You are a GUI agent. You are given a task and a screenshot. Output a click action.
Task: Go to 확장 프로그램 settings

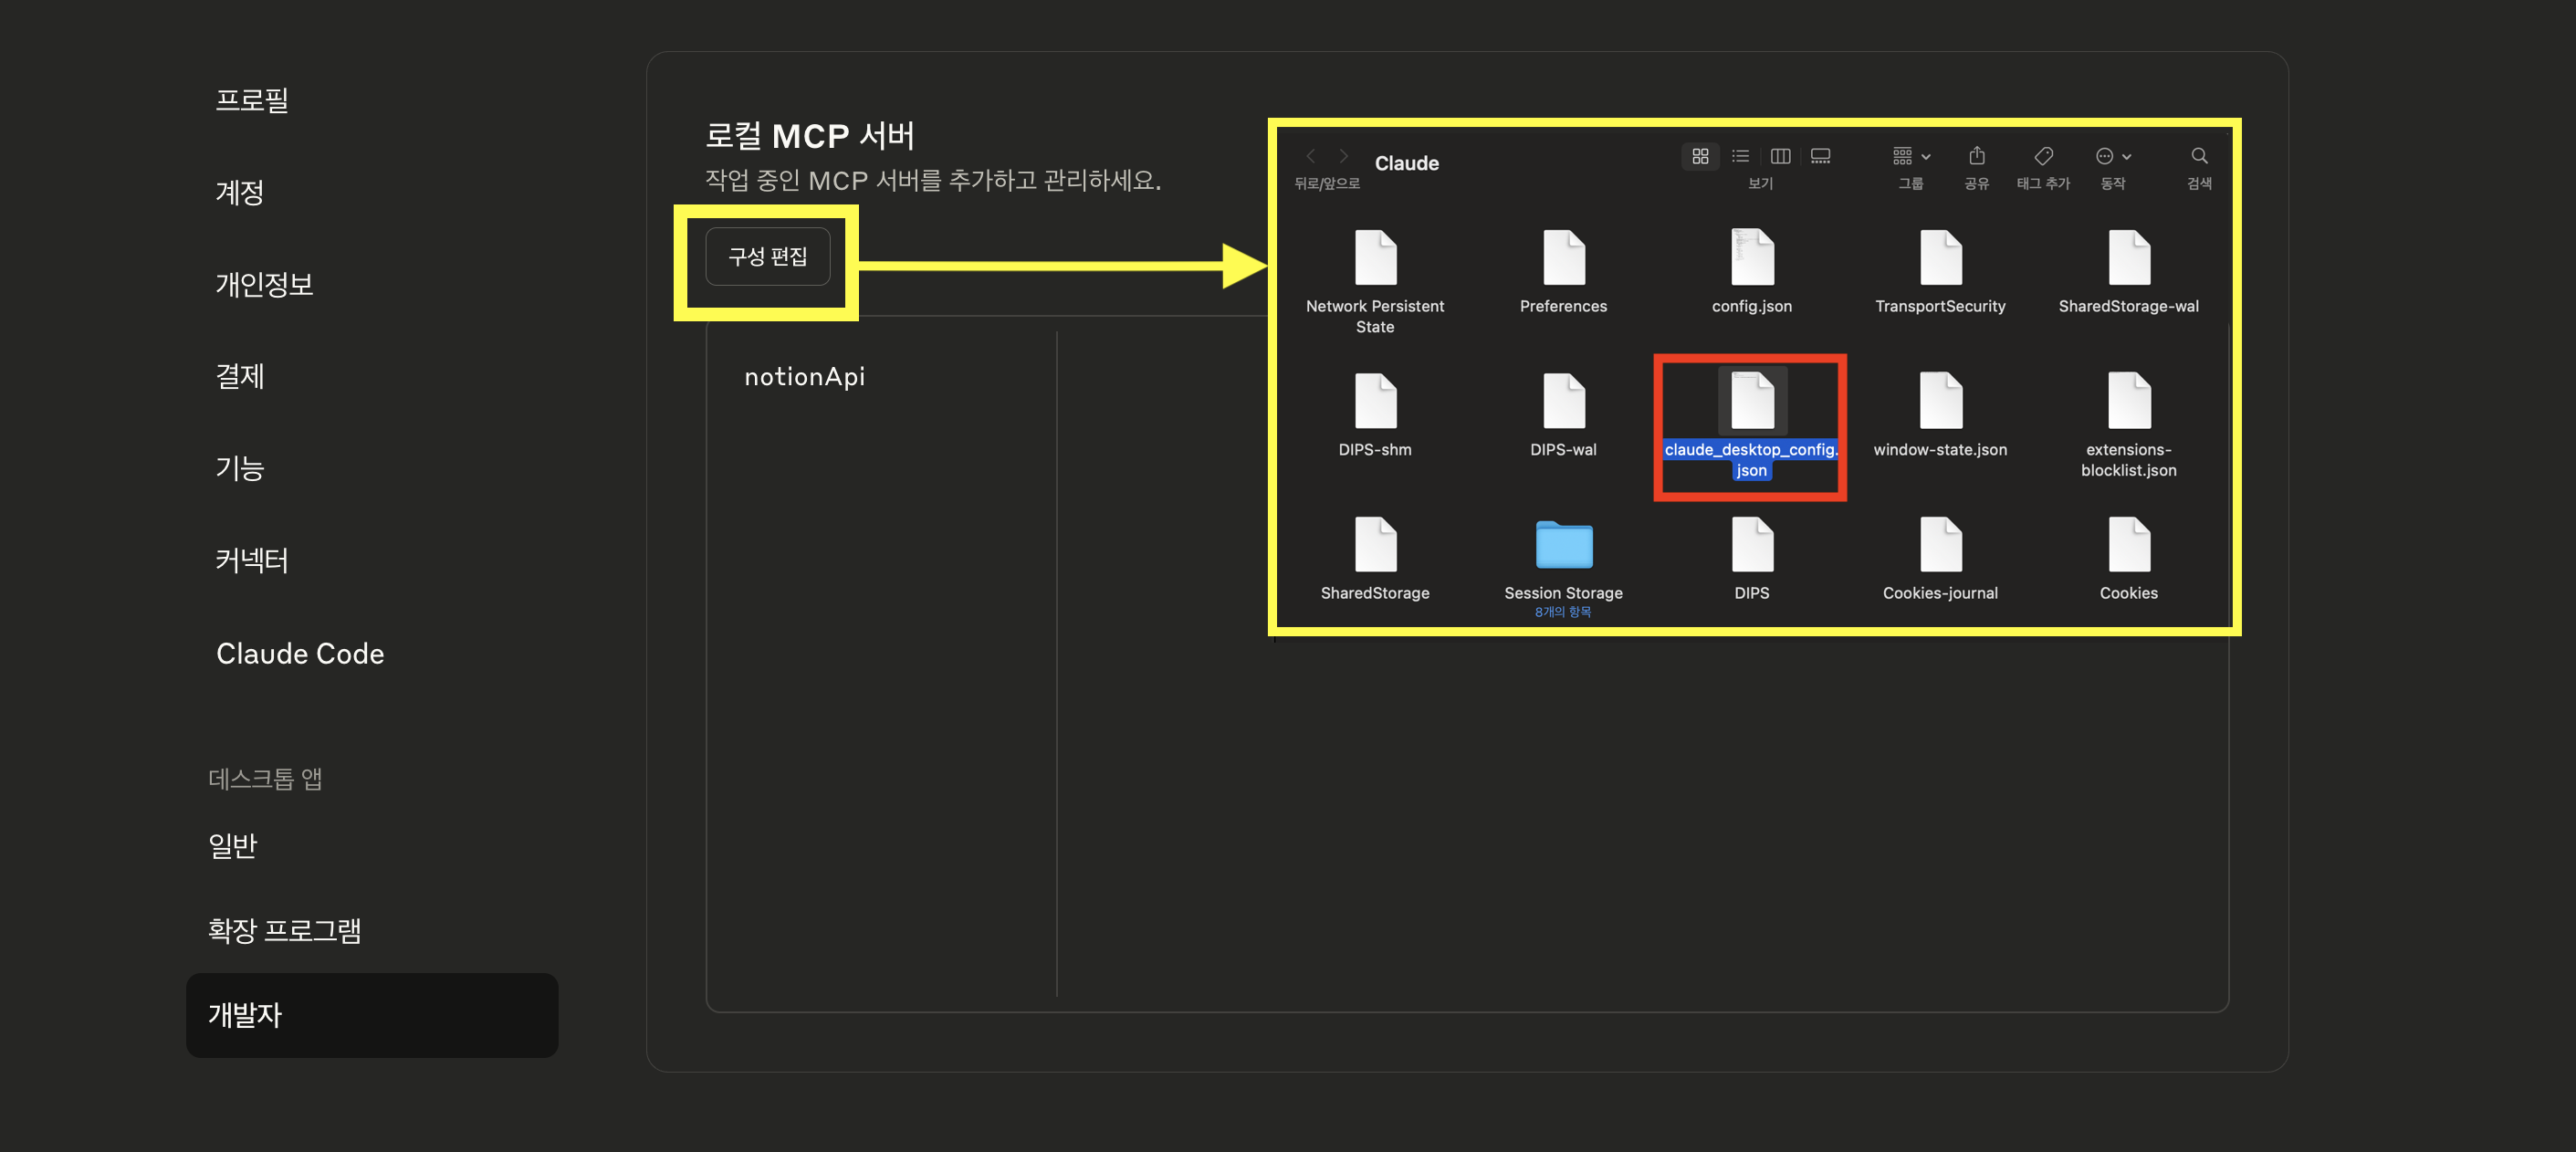(284, 930)
